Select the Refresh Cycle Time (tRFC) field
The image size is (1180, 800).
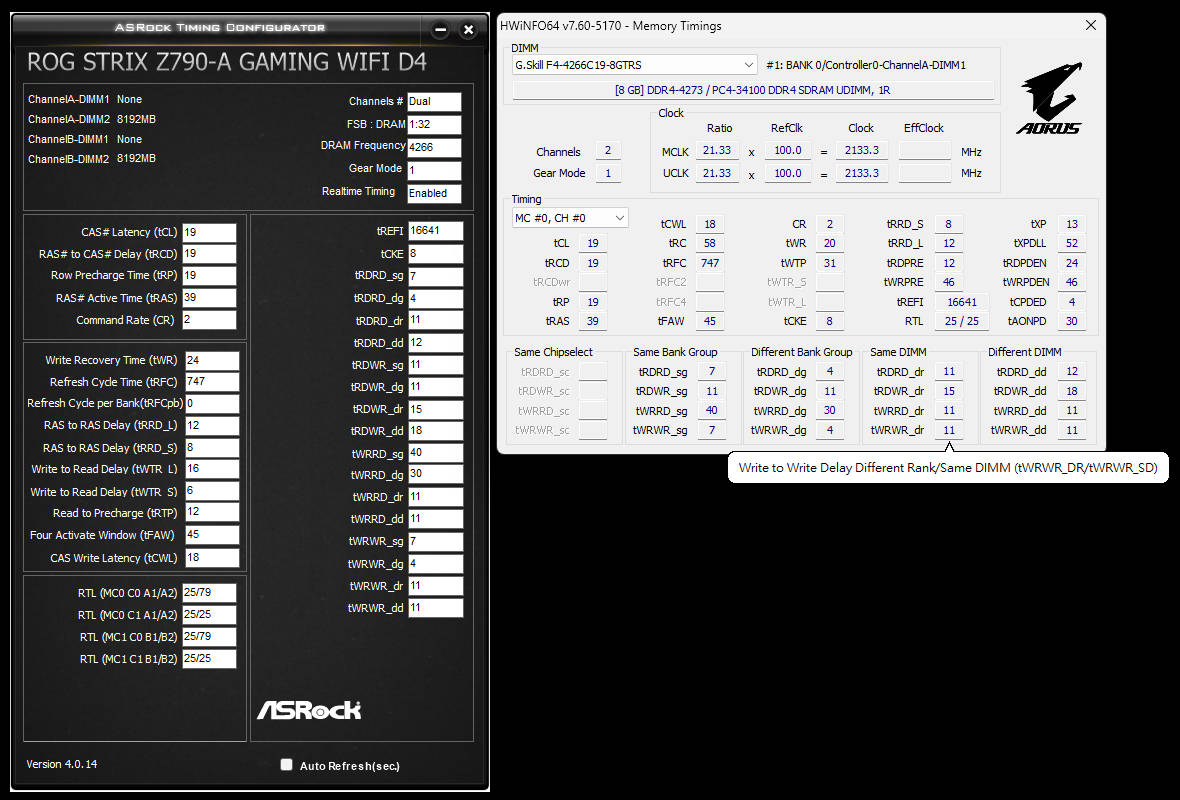click(211, 382)
